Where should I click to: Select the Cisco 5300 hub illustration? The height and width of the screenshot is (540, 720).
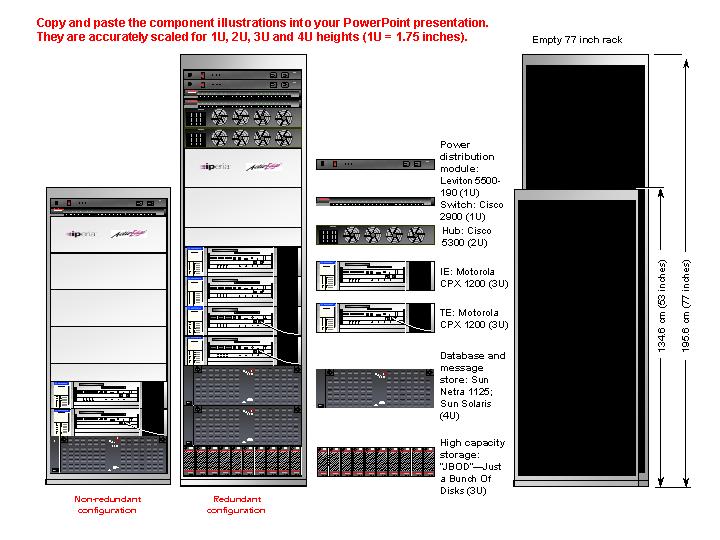click(375, 235)
